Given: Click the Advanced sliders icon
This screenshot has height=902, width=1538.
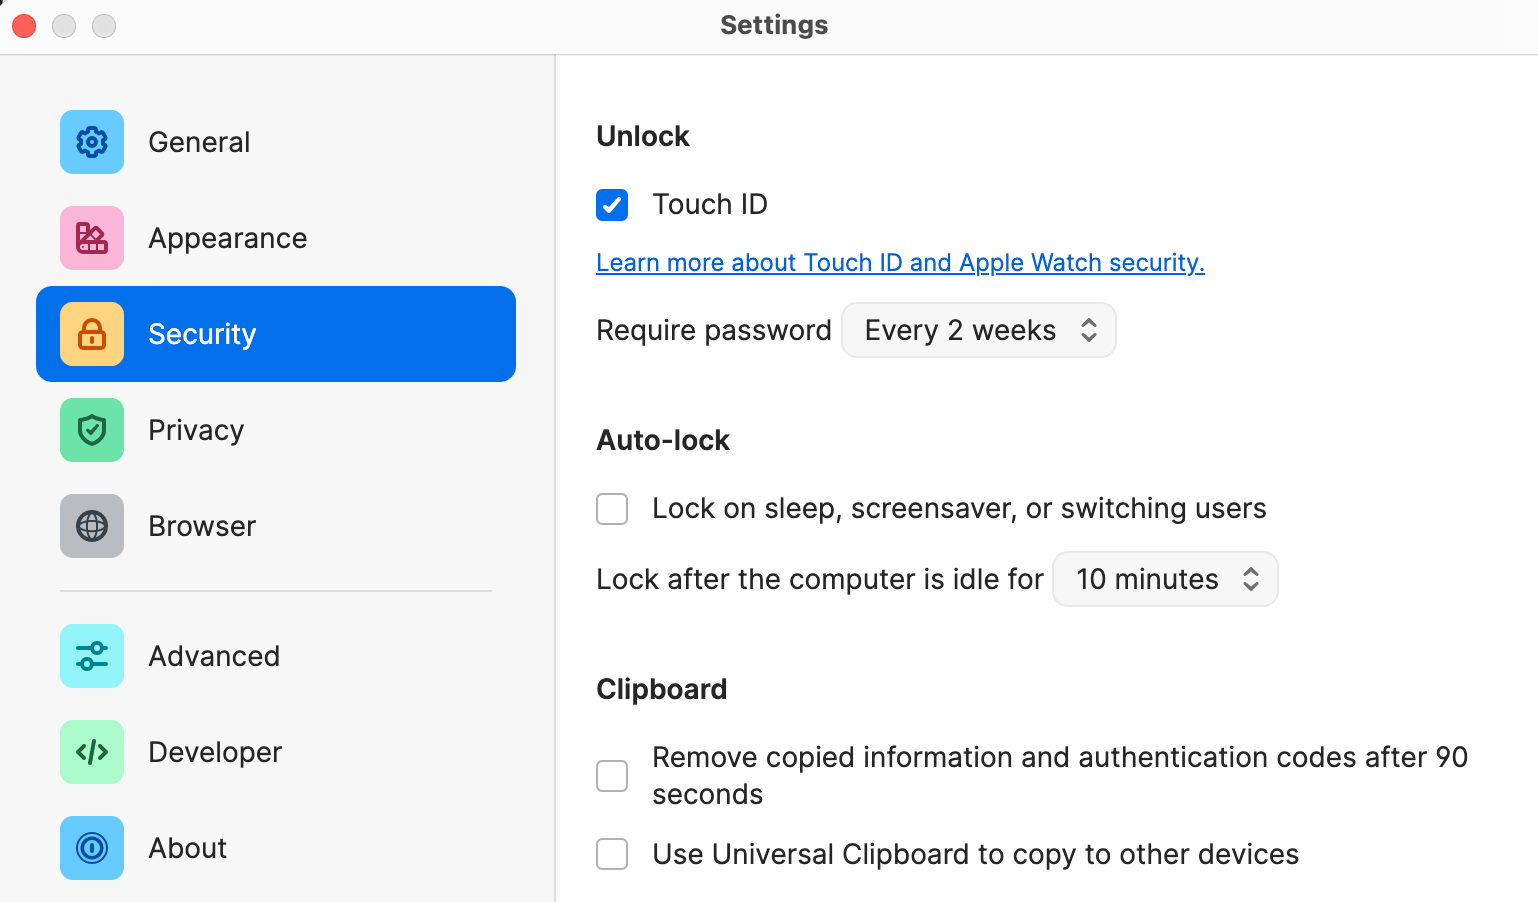Looking at the screenshot, I should coord(92,656).
